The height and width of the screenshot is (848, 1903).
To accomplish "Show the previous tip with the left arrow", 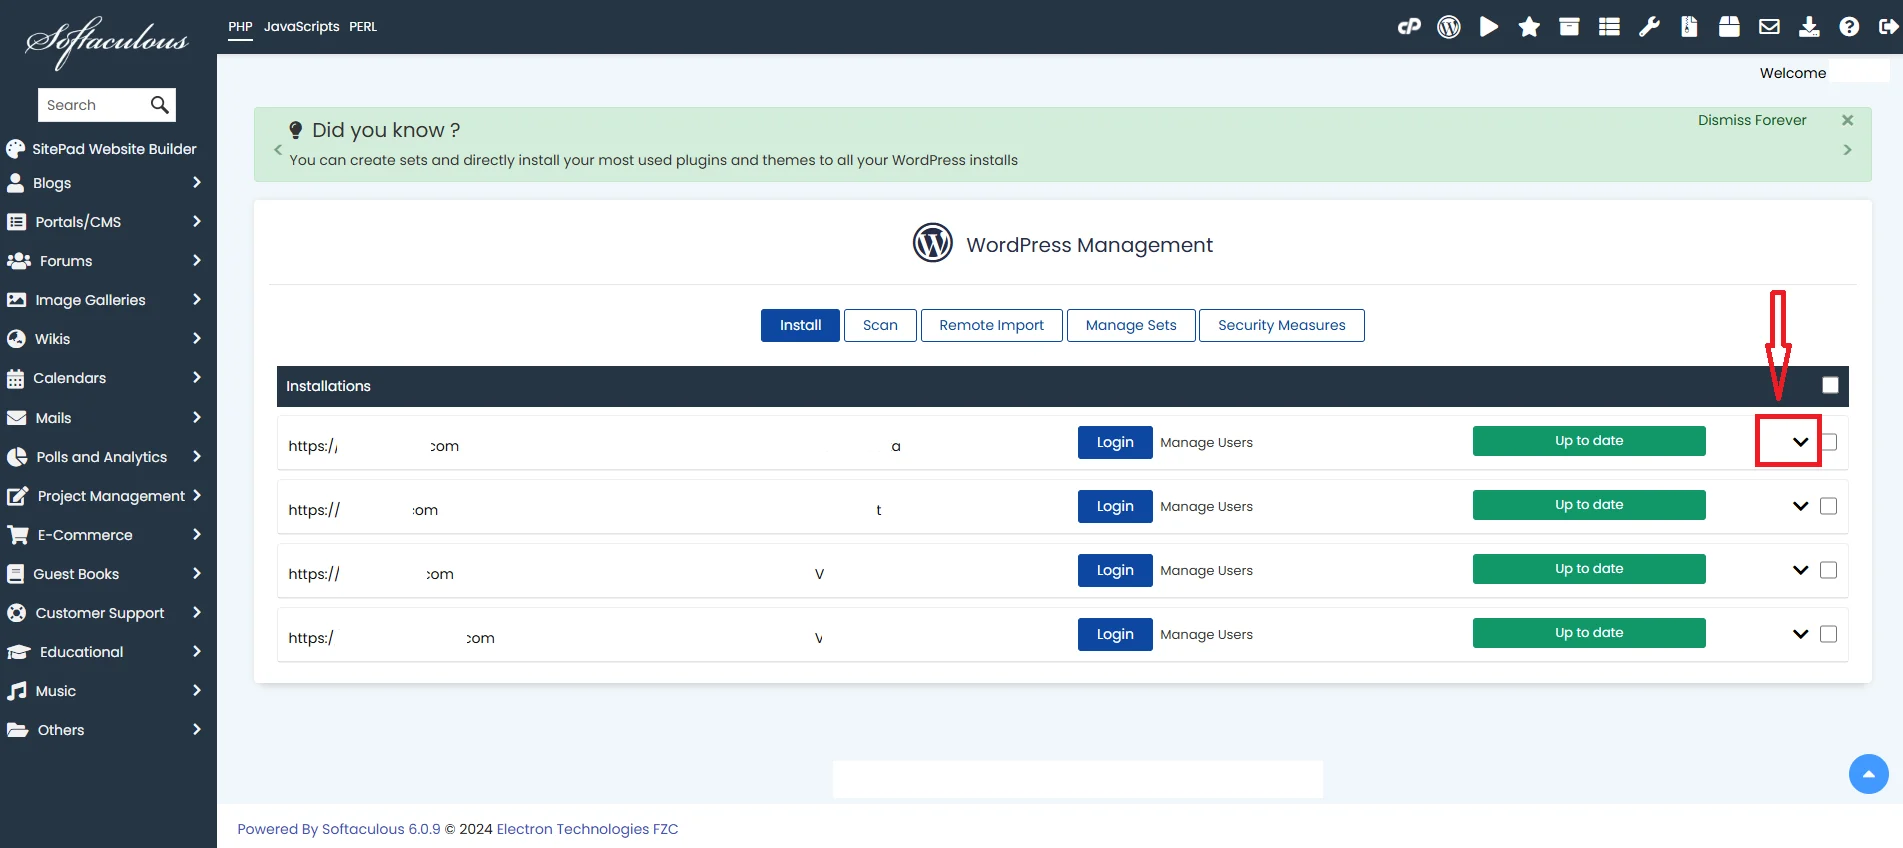I will 278,150.
